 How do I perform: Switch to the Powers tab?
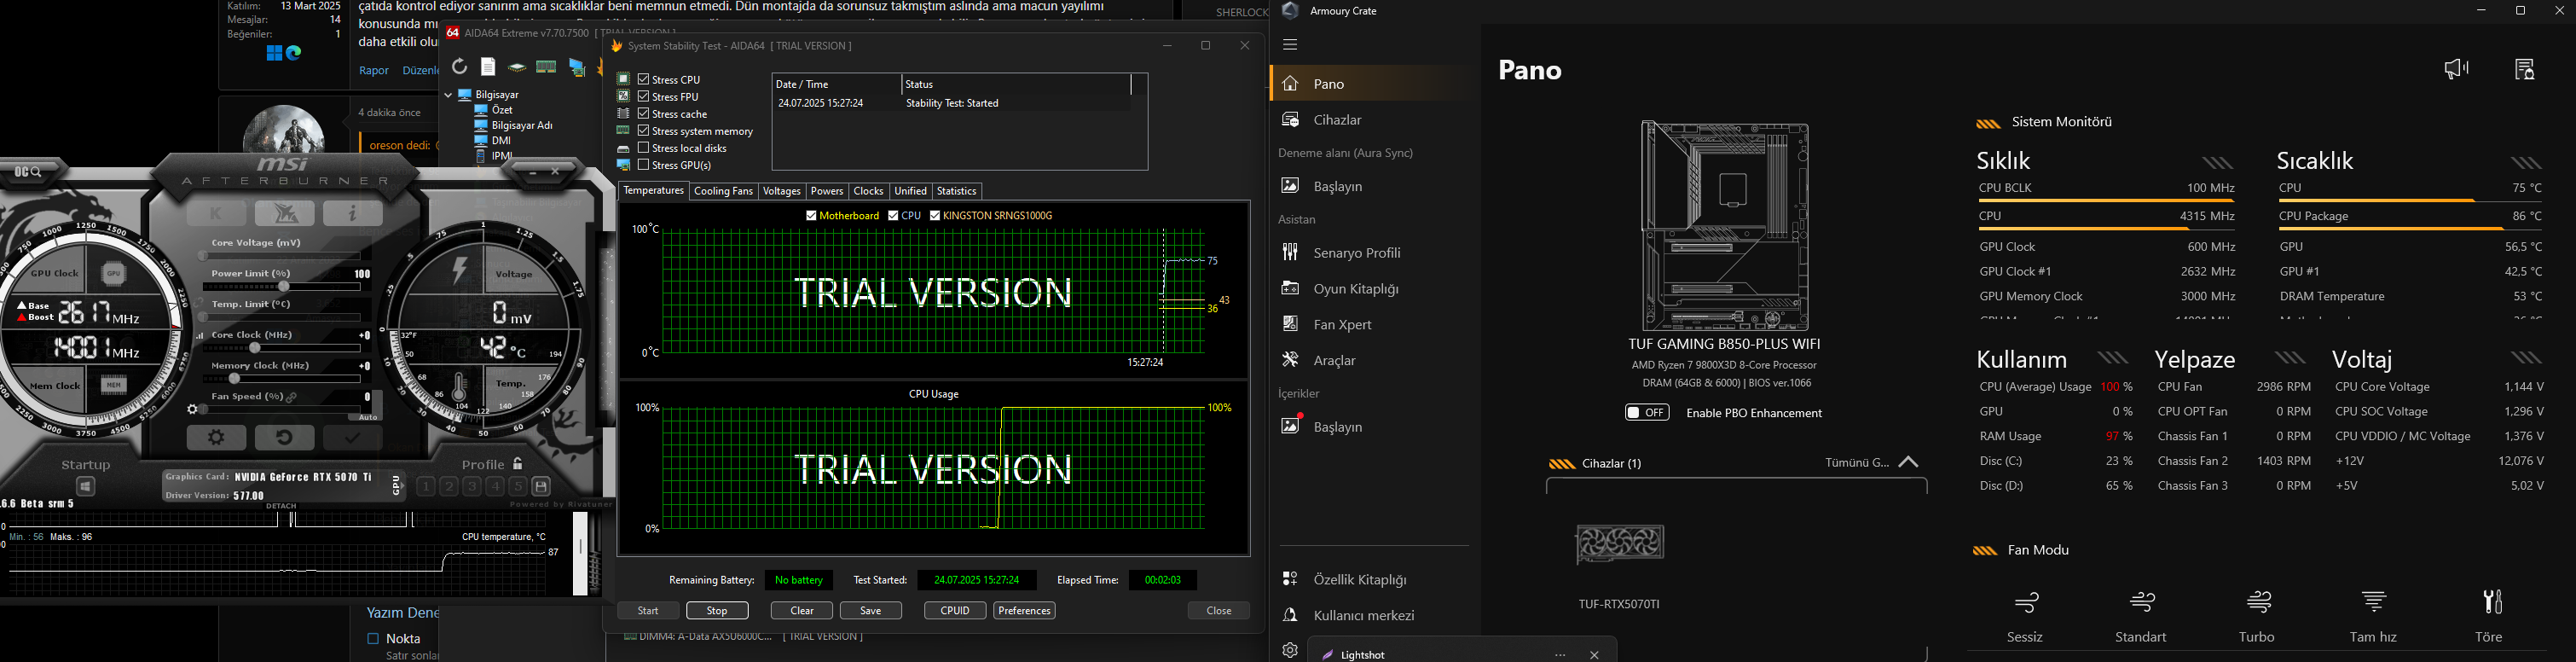pyautogui.click(x=827, y=191)
